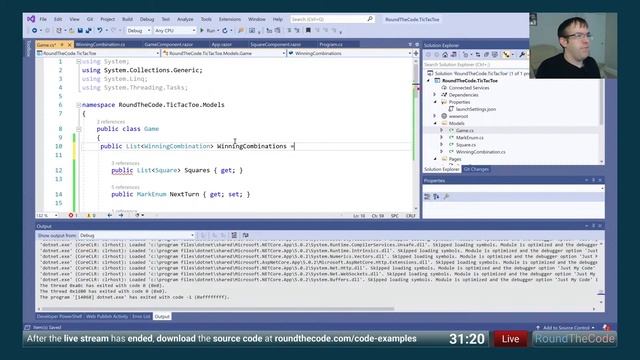Click the split editor icon
The width and height of the screenshot is (640, 360).
click(416, 53)
